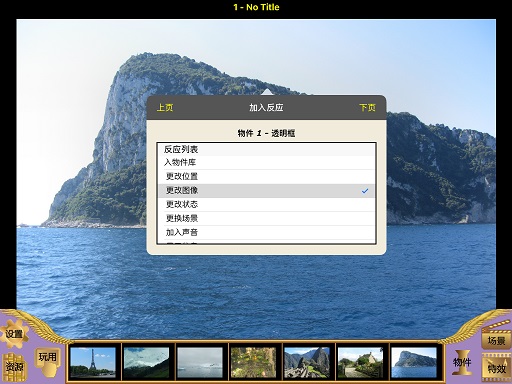The width and height of the screenshot is (512, 384).
Task: Select the grey misty sea thumbnail
Action: (x=200, y=362)
